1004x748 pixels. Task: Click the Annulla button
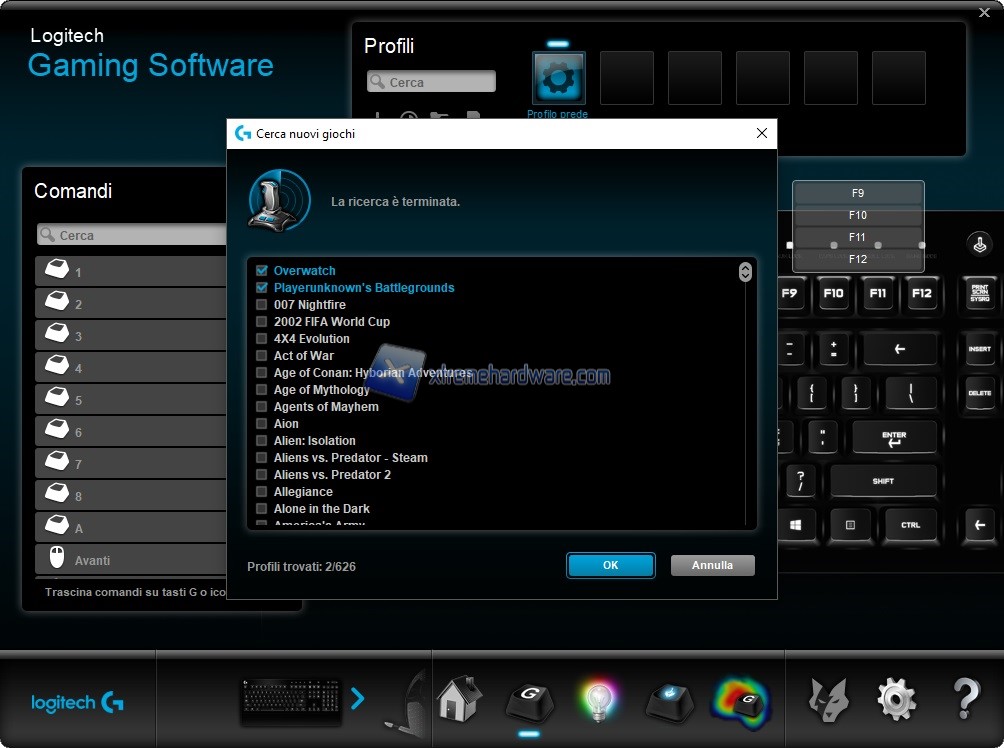(x=712, y=565)
